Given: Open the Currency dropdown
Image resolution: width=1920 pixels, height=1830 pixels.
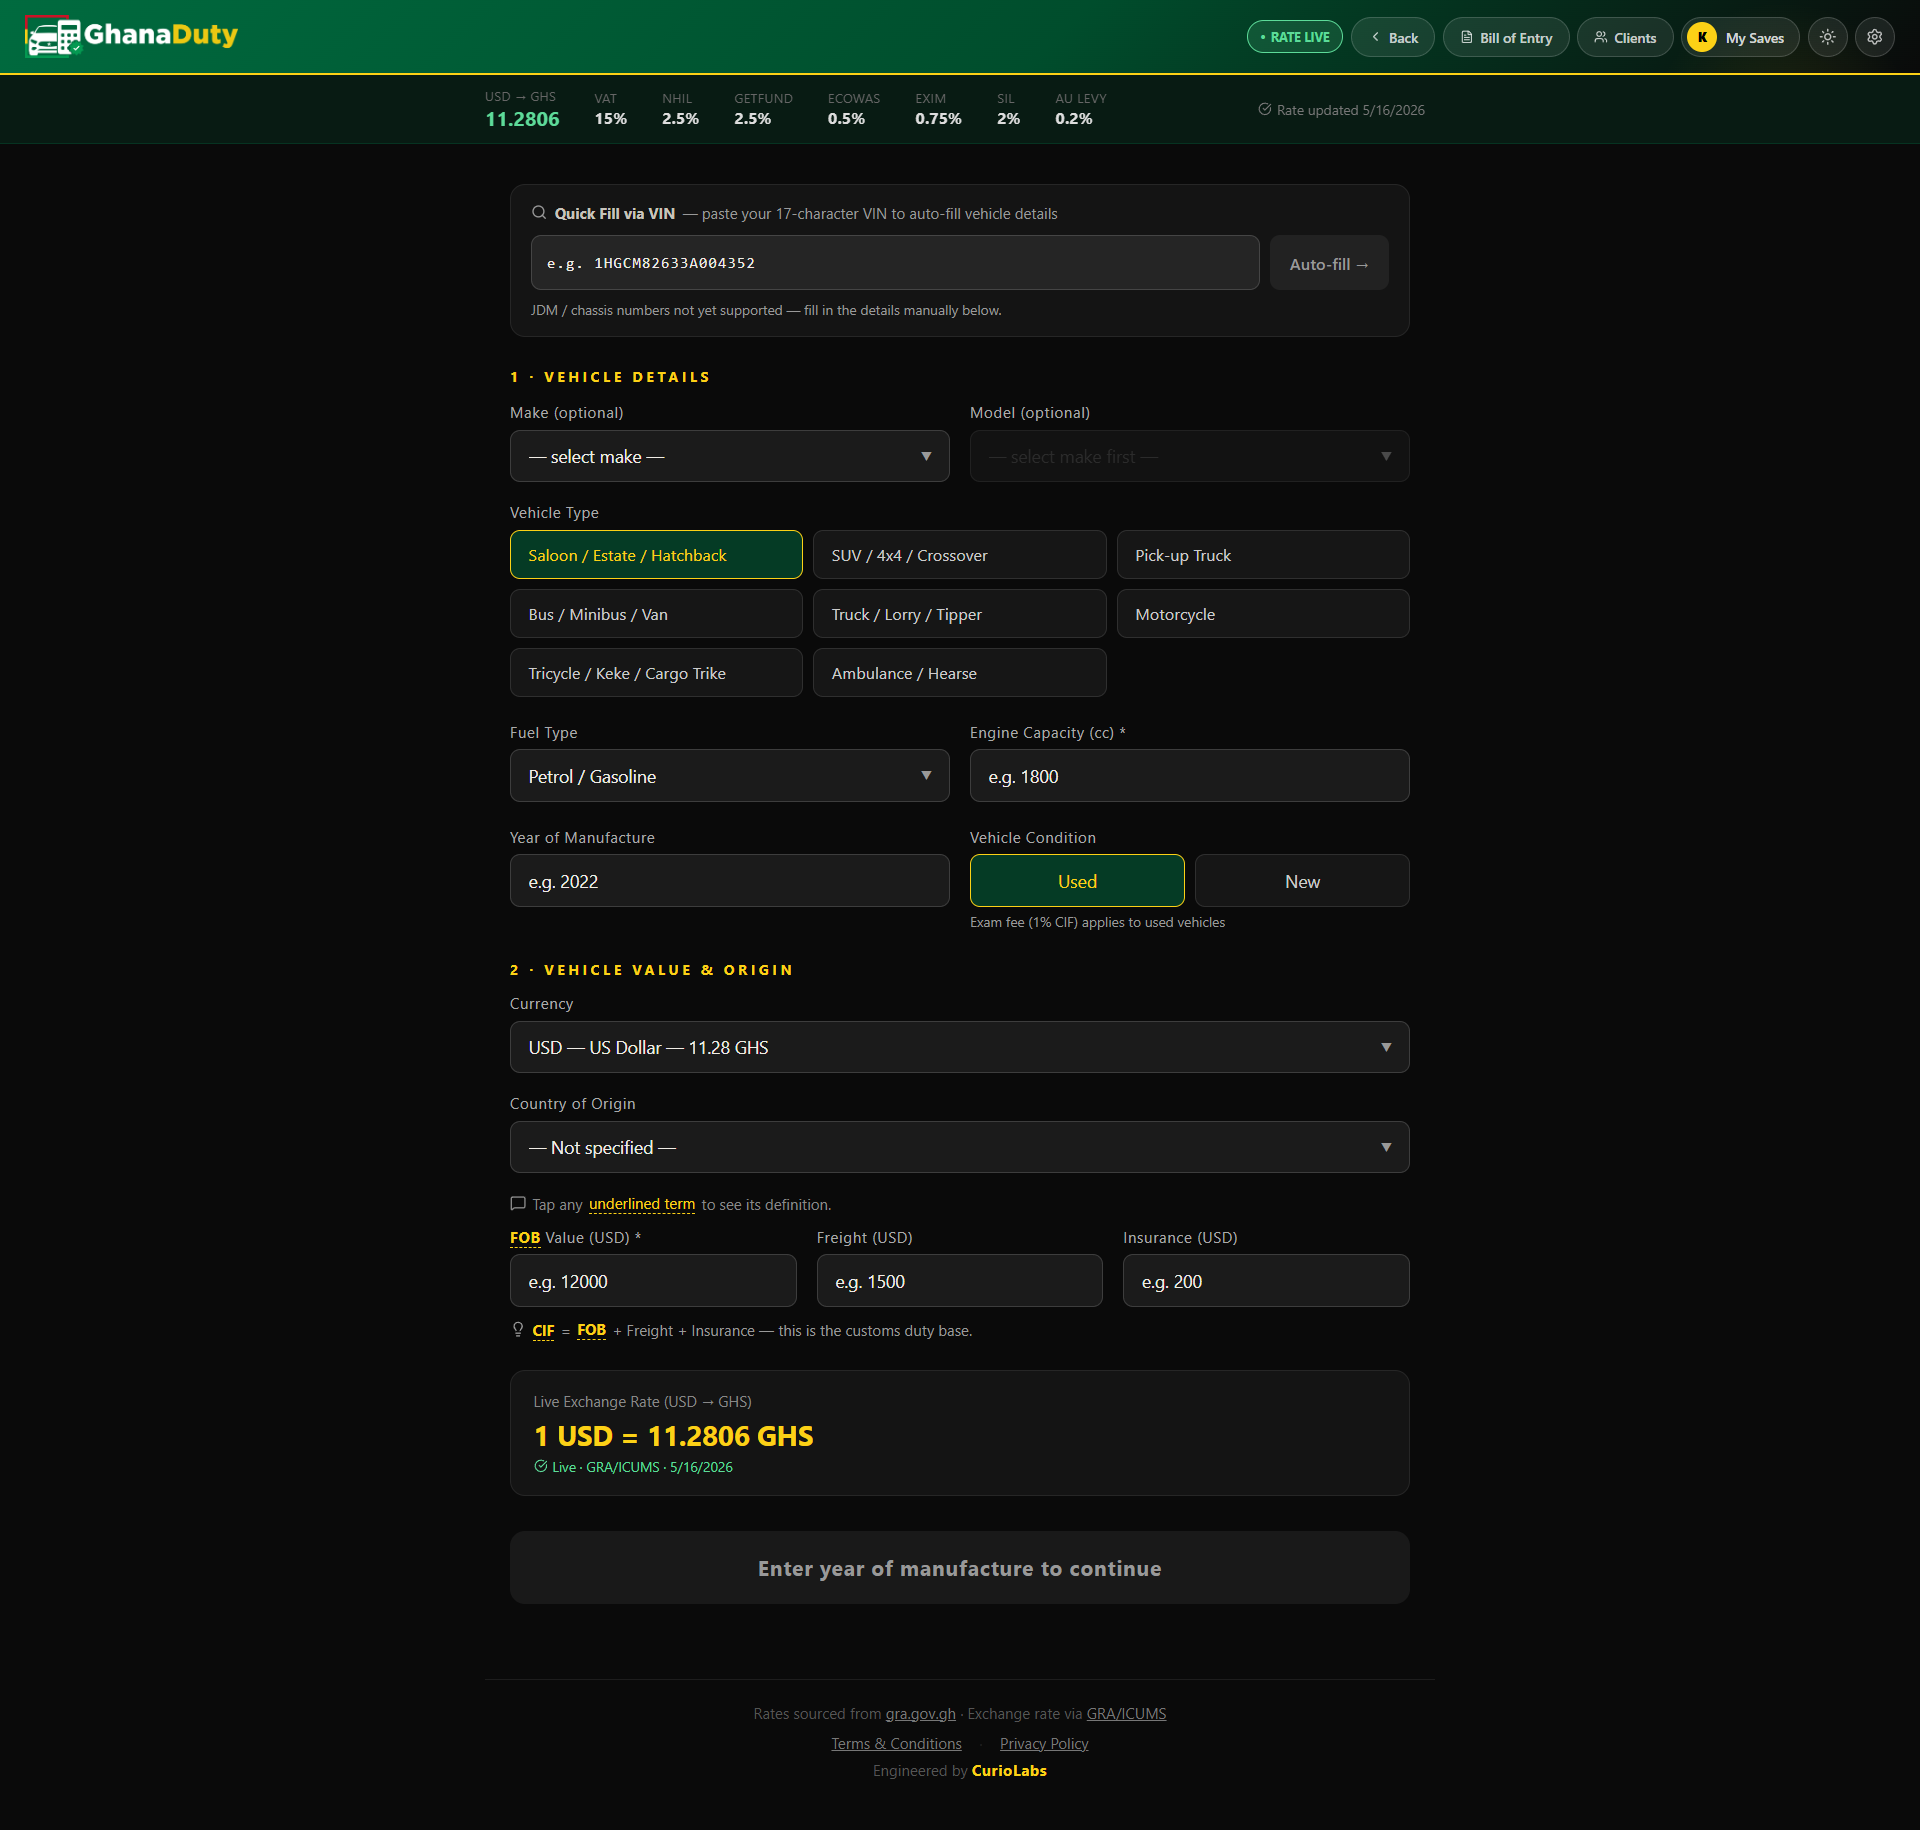Looking at the screenshot, I should click(959, 1047).
